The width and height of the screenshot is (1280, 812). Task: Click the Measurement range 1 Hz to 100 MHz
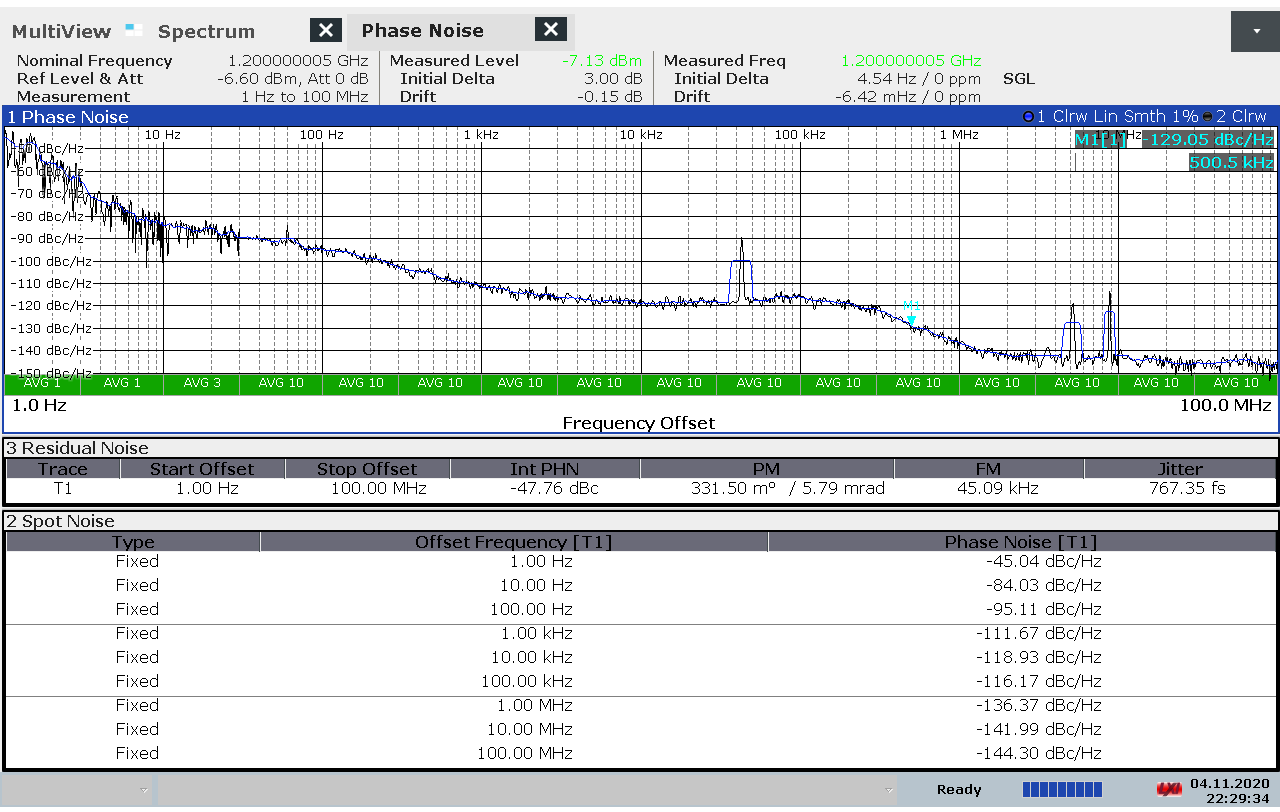(x=305, y=96)
